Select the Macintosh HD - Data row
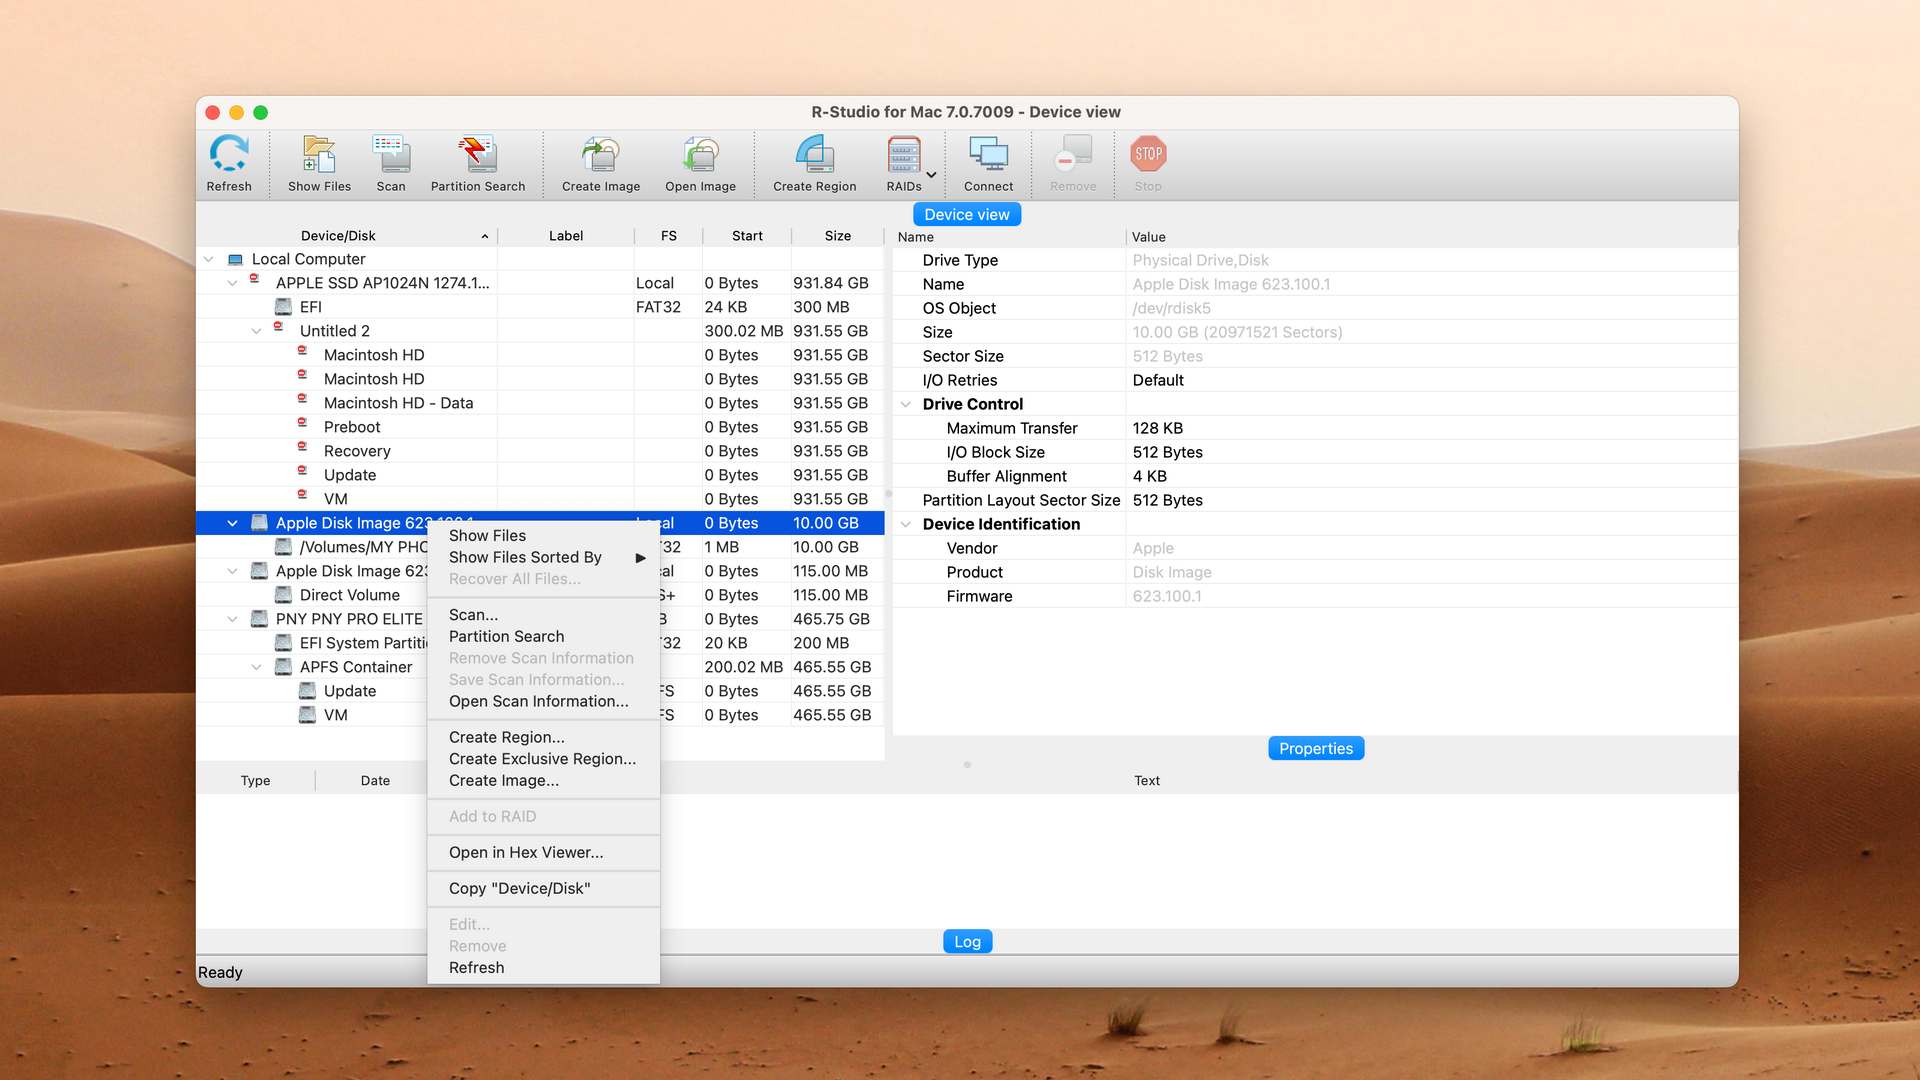 [x=540, y=403]
